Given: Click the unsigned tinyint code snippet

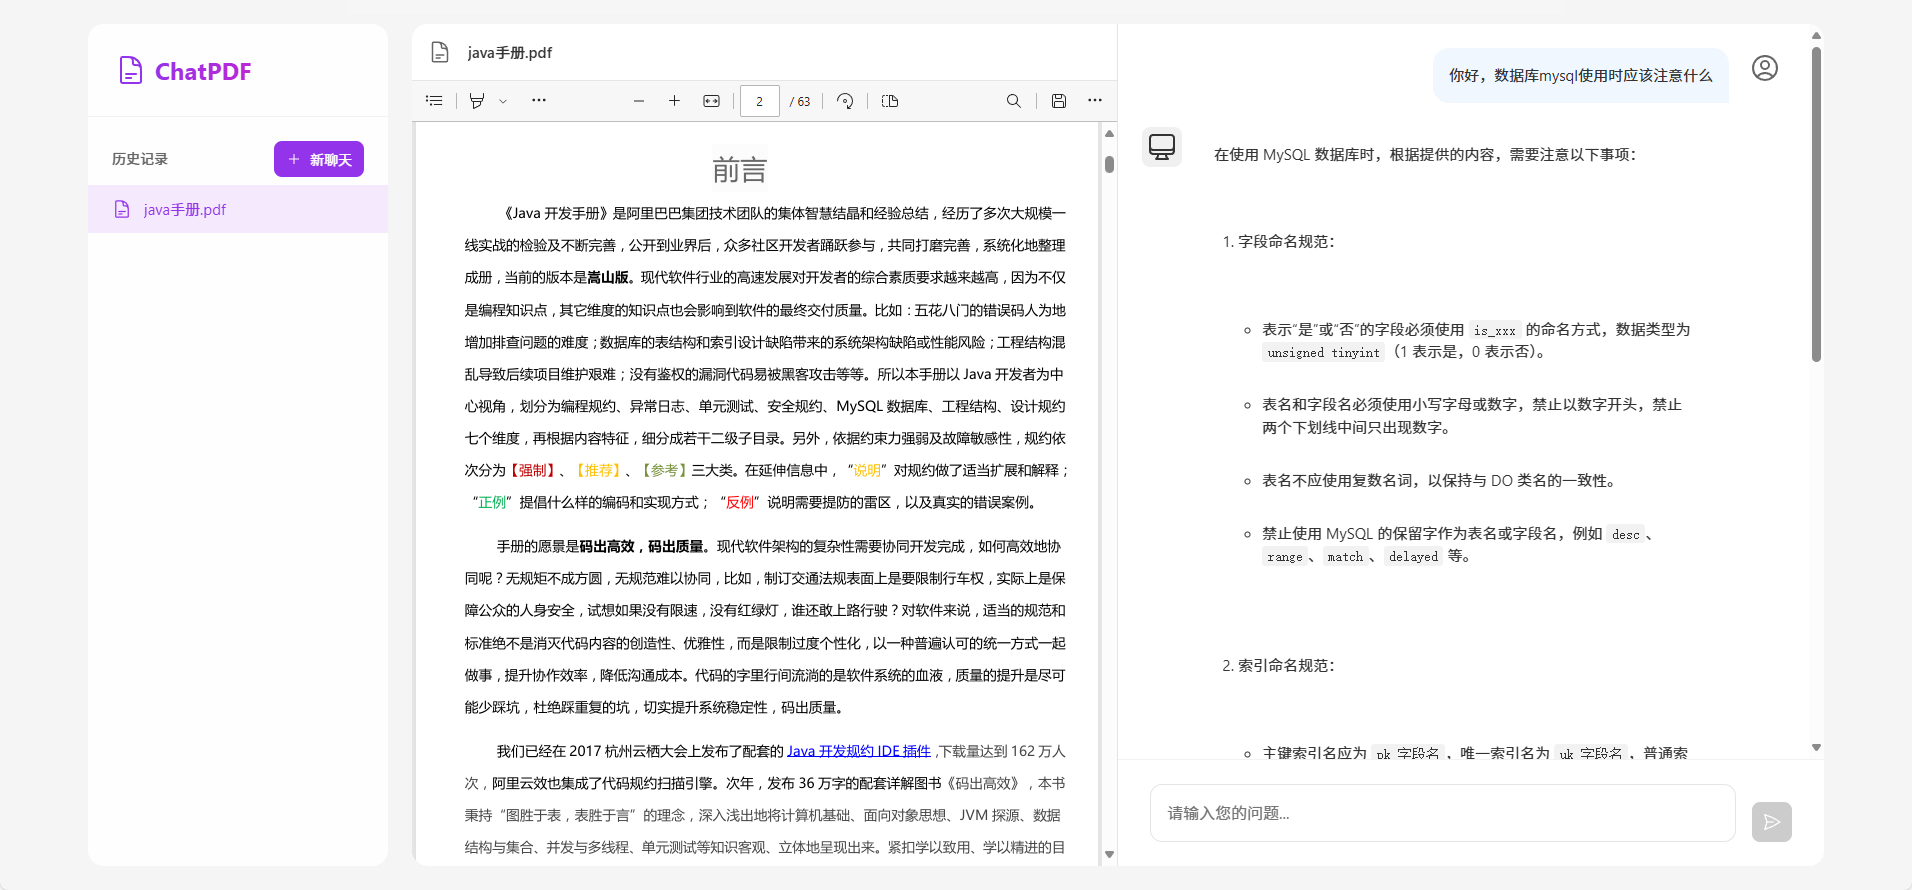Looking at the screenshot, I should tap(1324, 353).
